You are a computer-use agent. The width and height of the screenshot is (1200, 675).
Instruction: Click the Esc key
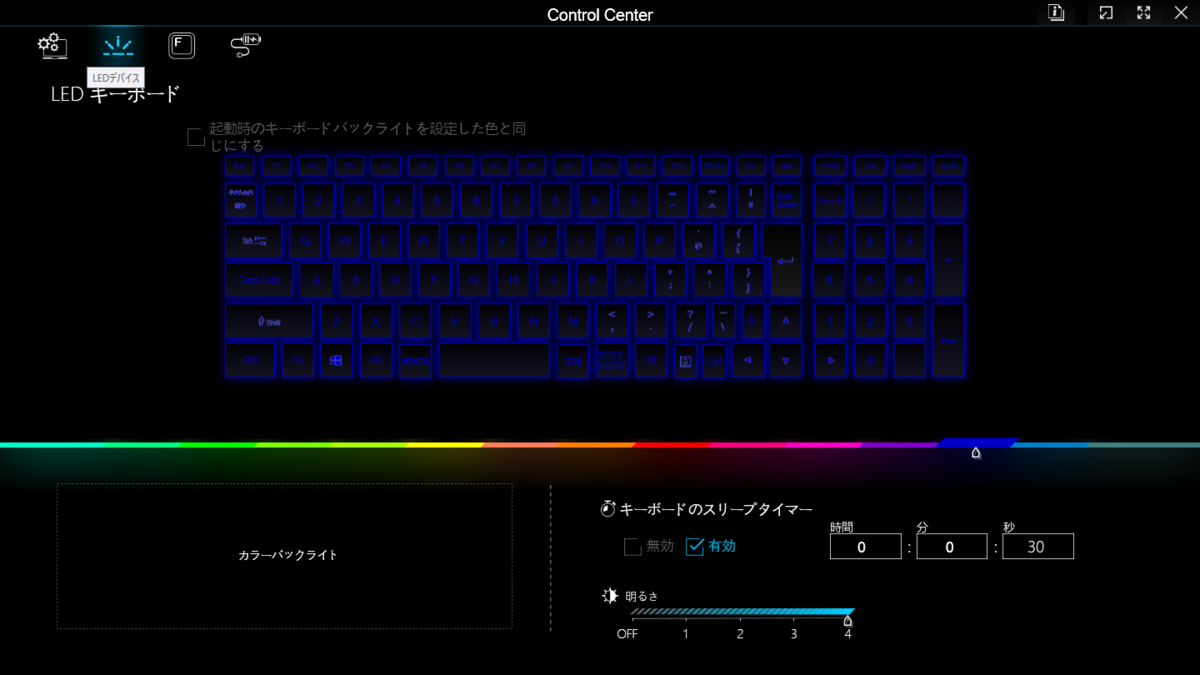point(241,165)
